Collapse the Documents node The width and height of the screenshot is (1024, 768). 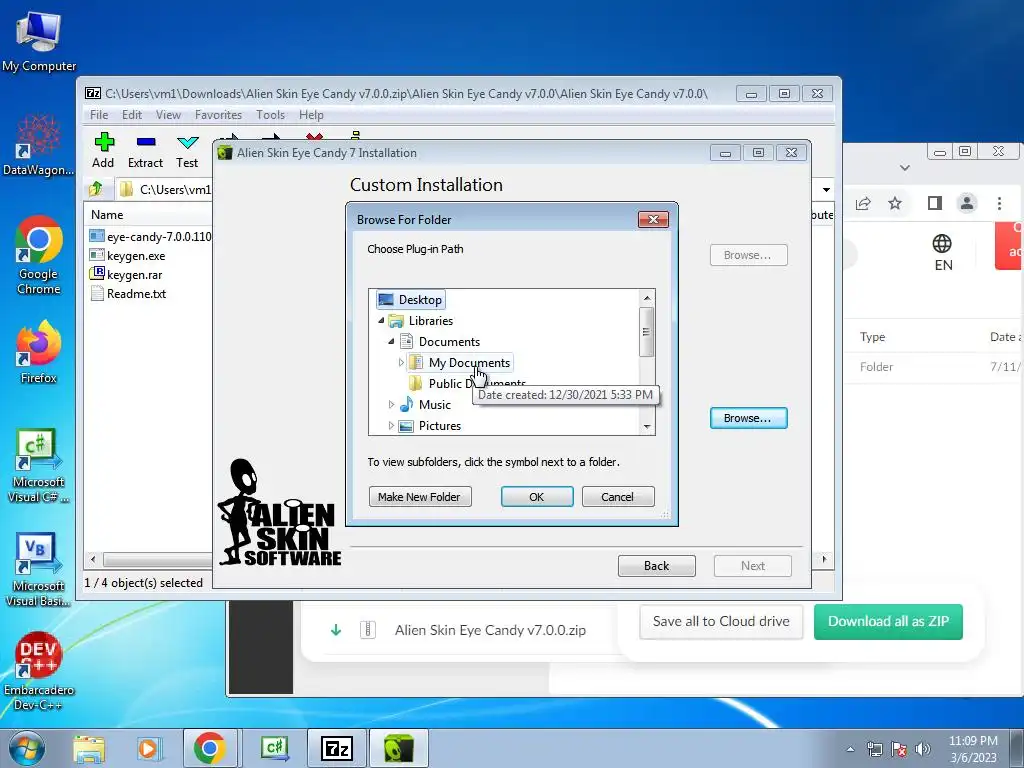(x=391, y=342)
